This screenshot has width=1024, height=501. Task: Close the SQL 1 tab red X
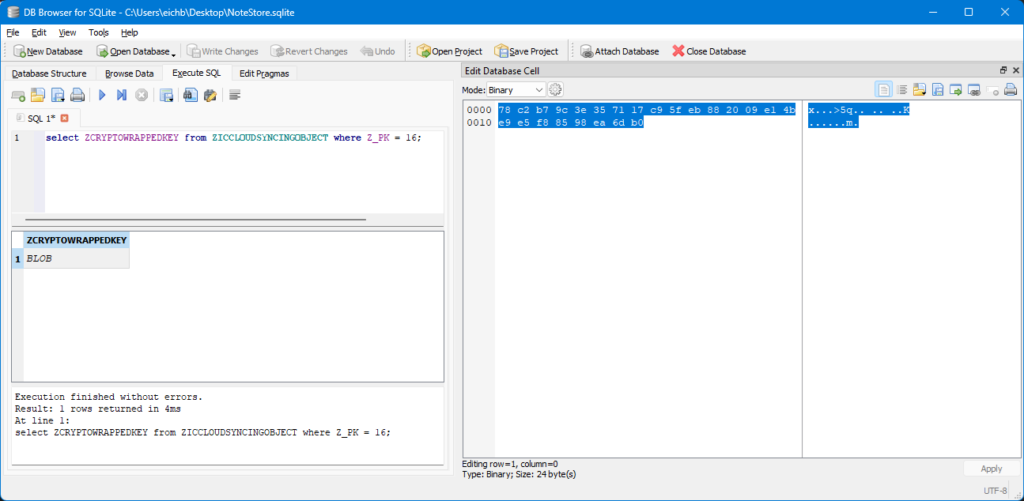(x=64, y=118)
